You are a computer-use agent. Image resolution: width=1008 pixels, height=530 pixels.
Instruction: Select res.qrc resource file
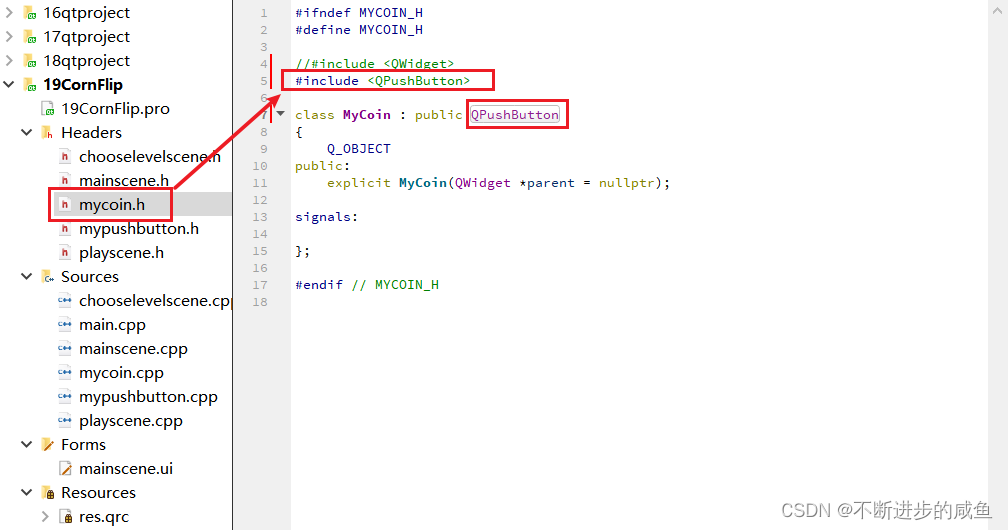tap(104, 516)
